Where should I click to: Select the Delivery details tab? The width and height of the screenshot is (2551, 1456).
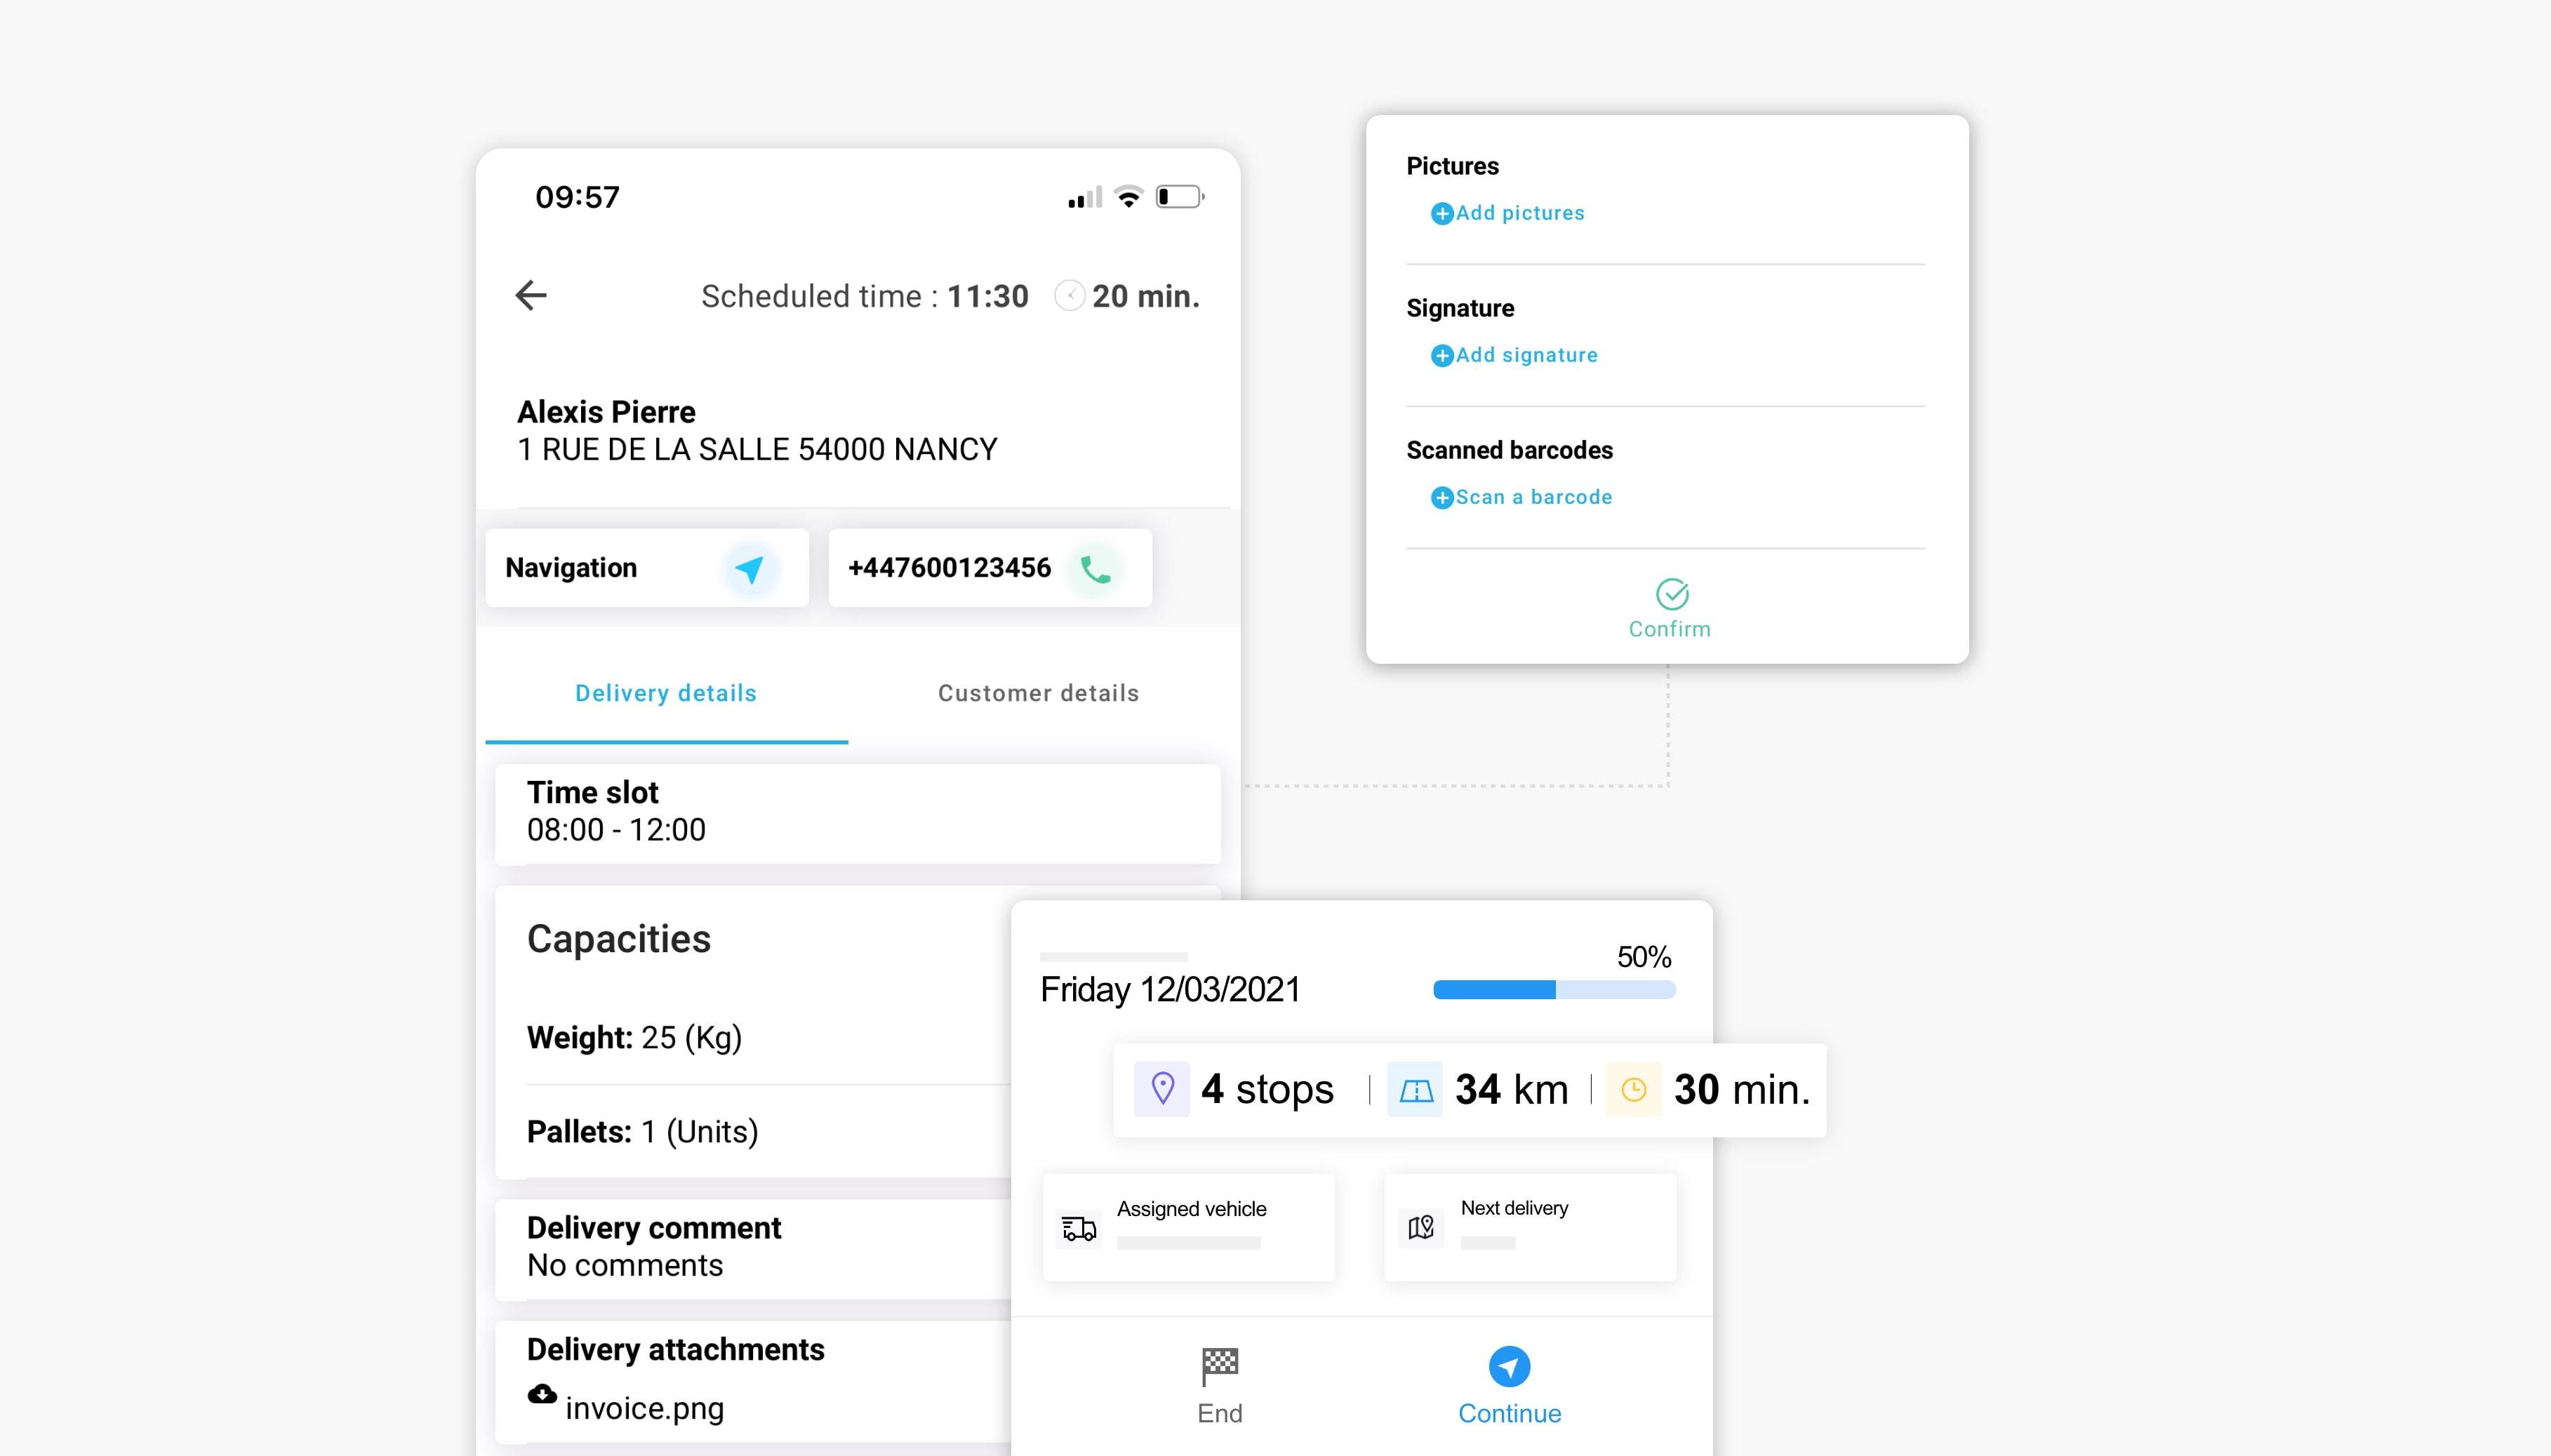coord(666,692)
